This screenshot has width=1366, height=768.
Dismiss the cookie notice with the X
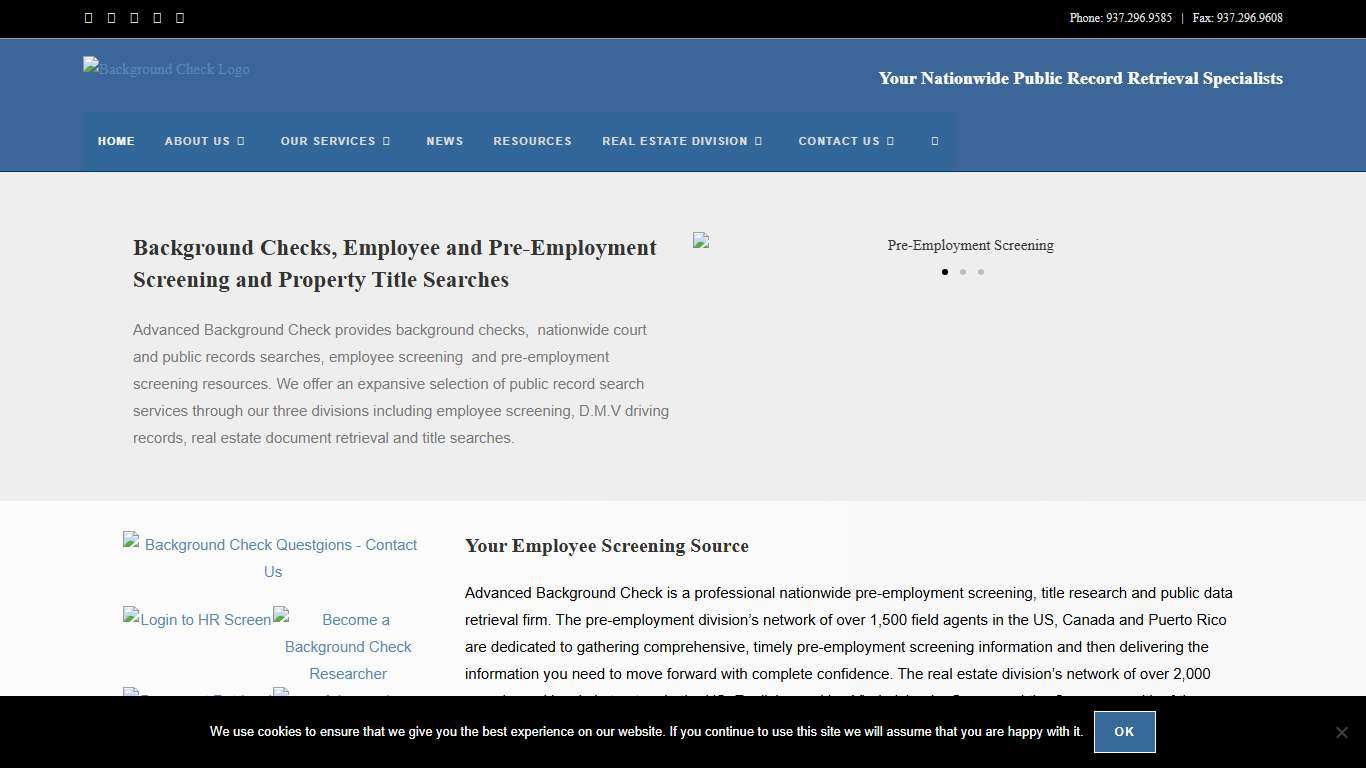pyautogui.click(x=1342, y=731)
